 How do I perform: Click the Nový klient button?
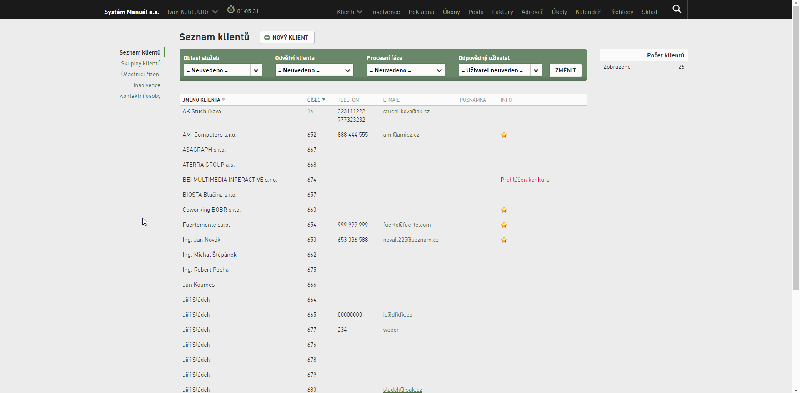pyautogui.click(x=287, y=38)
